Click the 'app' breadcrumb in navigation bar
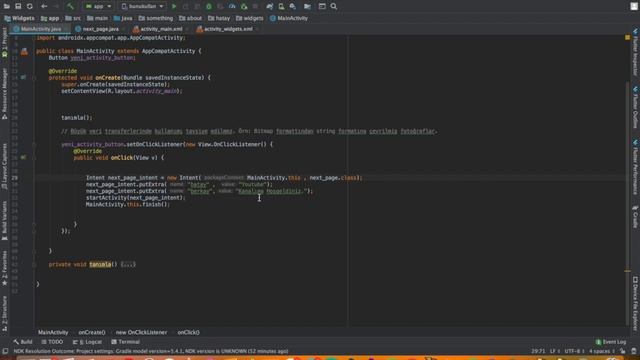This screenshot has height=360, width=640. point(50,18)
